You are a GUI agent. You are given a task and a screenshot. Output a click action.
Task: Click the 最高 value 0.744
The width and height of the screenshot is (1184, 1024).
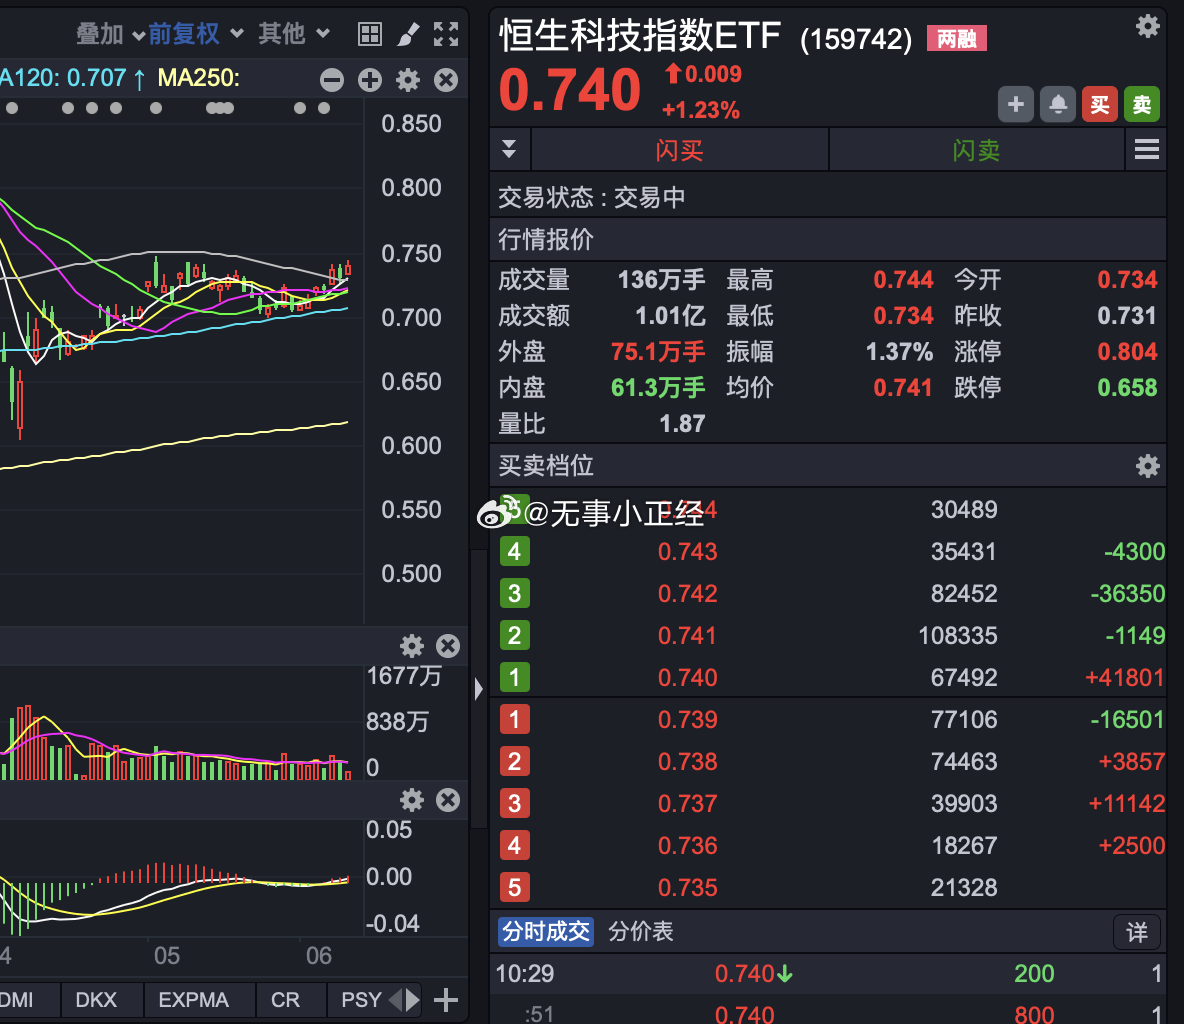pos(903,280)
